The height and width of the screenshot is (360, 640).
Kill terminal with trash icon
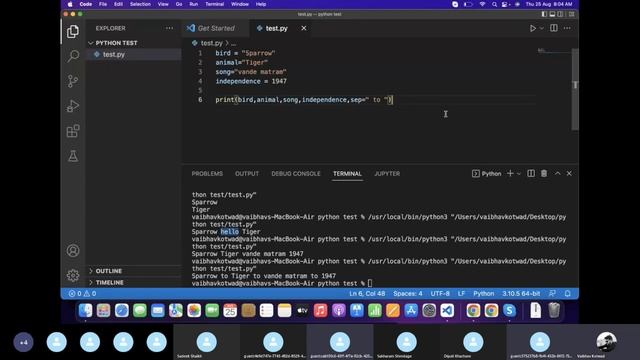(544, 173)
